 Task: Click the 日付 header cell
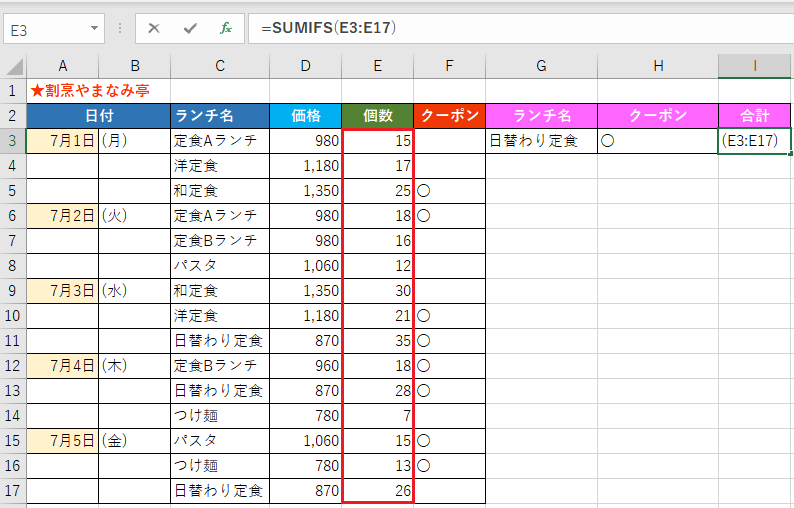click(99, 116)
